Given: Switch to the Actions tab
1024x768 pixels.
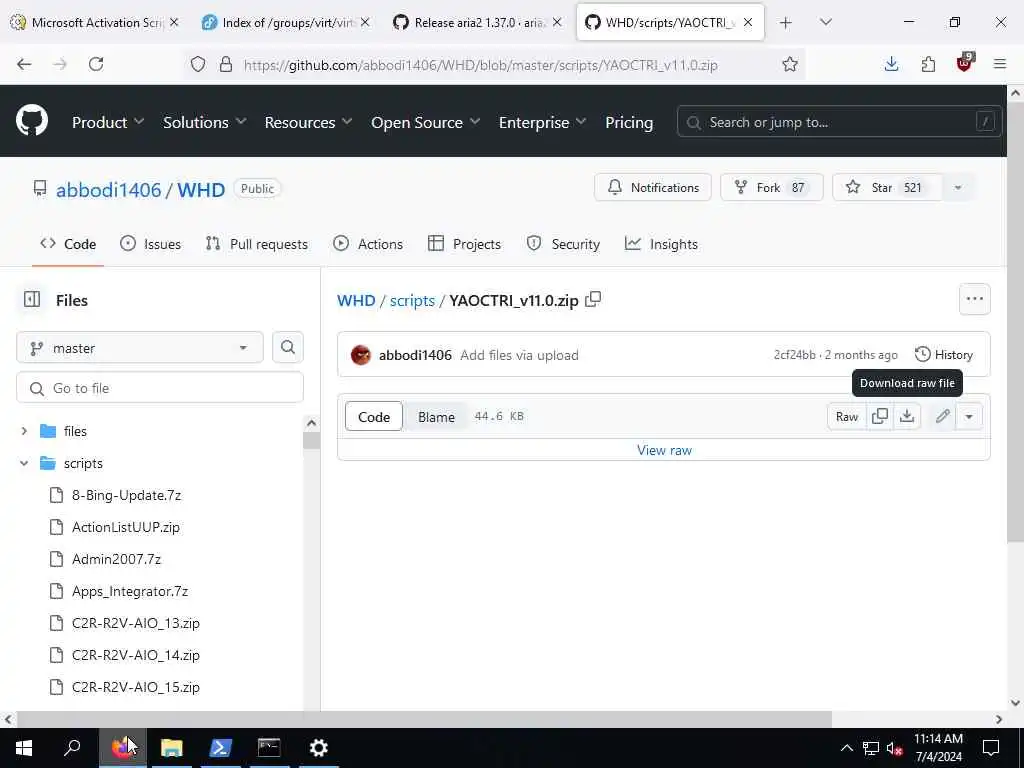Looking at the screenshot, I should coord(368,244).
